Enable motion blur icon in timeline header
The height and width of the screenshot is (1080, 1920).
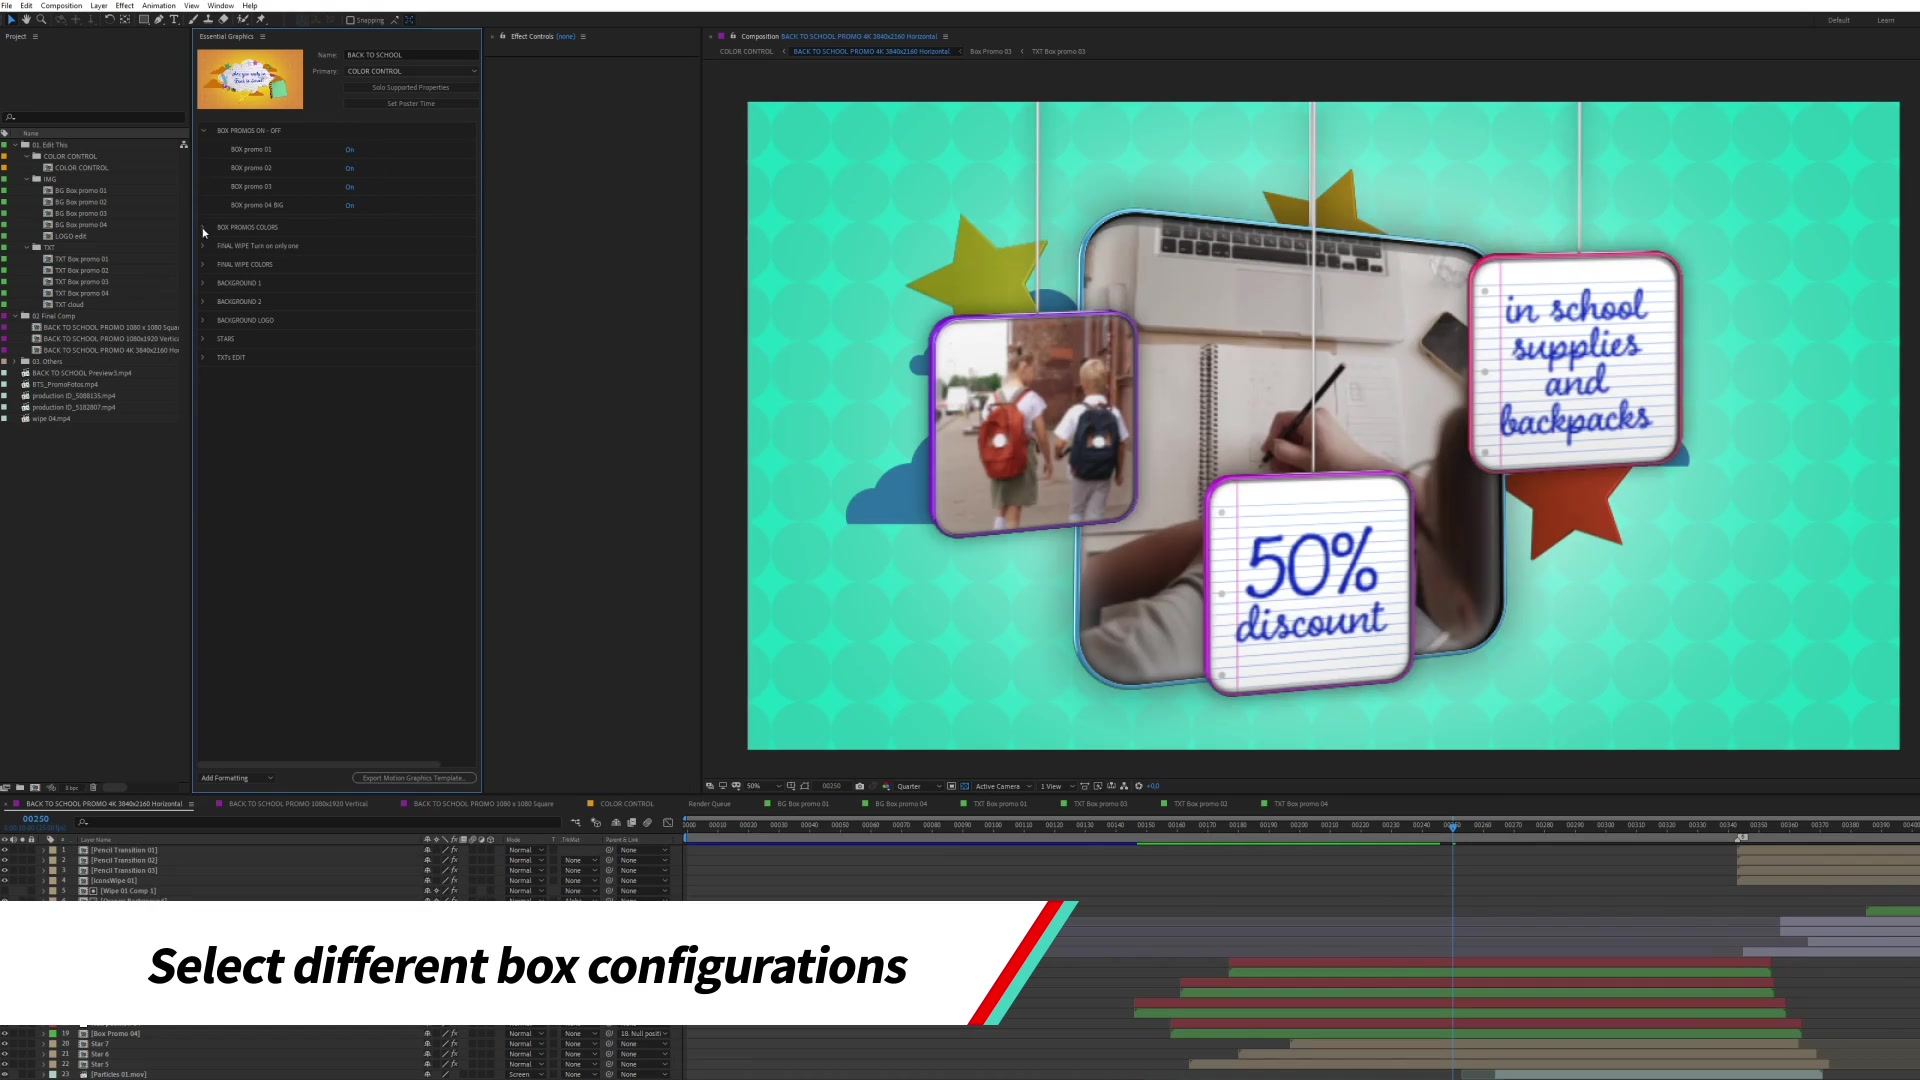click(x=647, y=823)
